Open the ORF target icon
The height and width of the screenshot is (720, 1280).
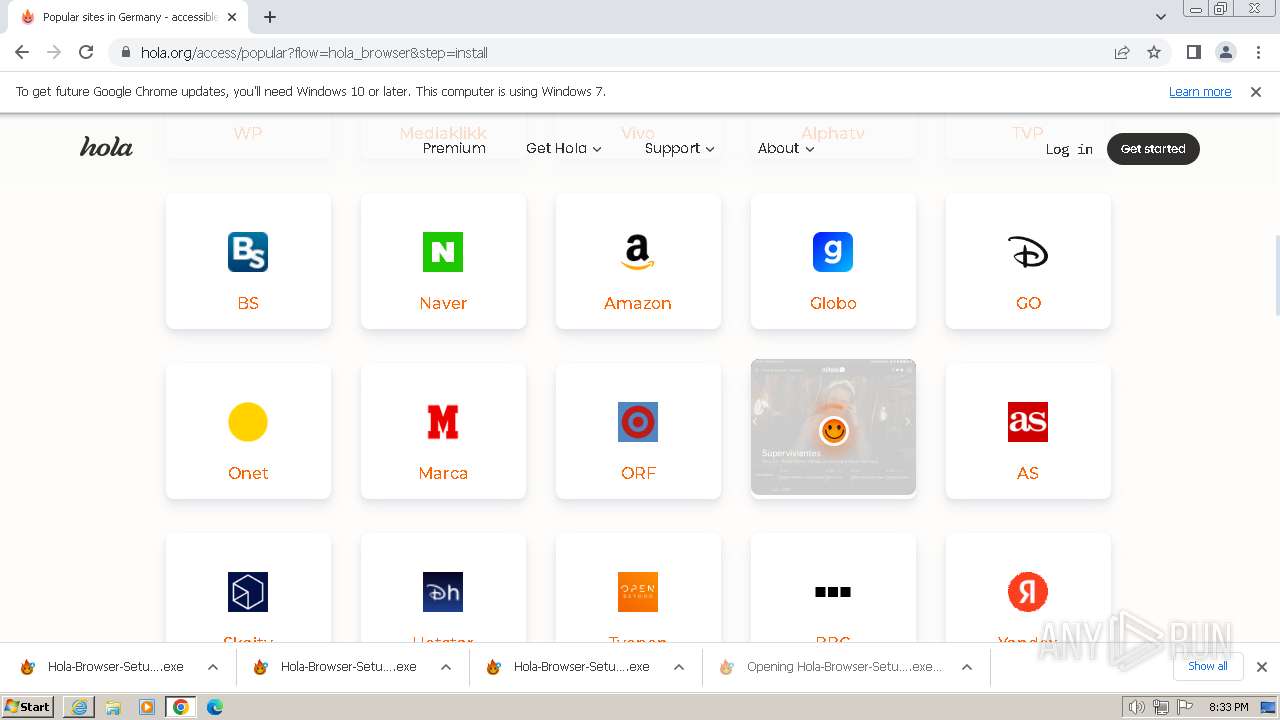[x=638, y=422]
